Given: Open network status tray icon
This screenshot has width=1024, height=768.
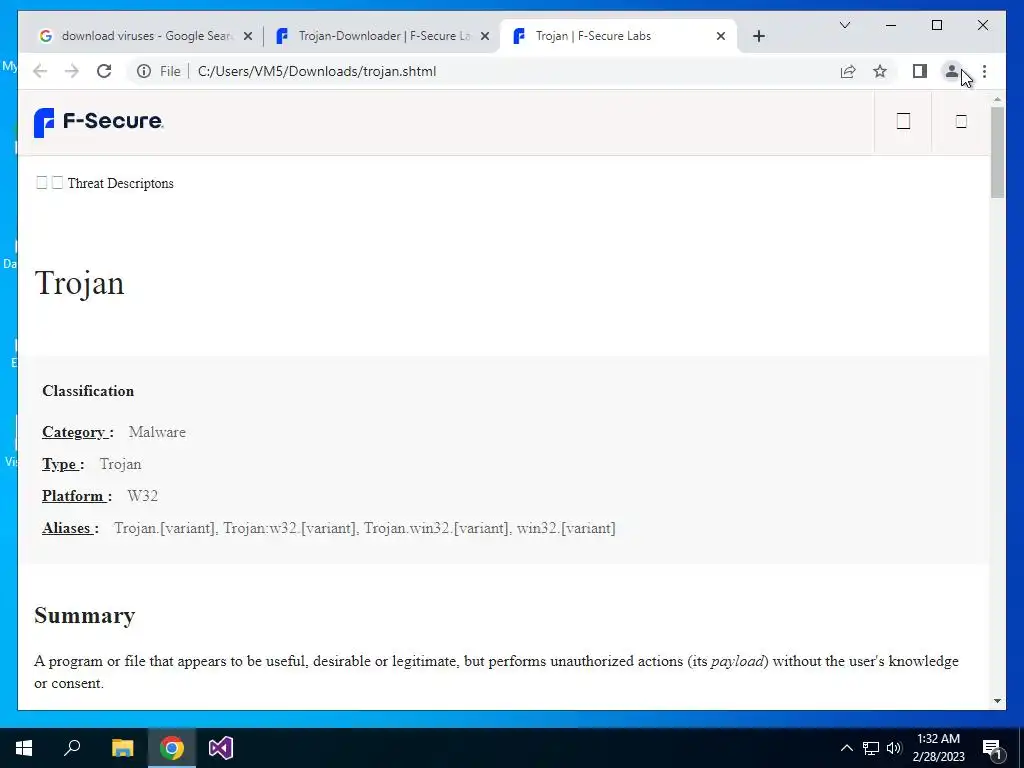Looking at the screenshot, I should [871, 748].
